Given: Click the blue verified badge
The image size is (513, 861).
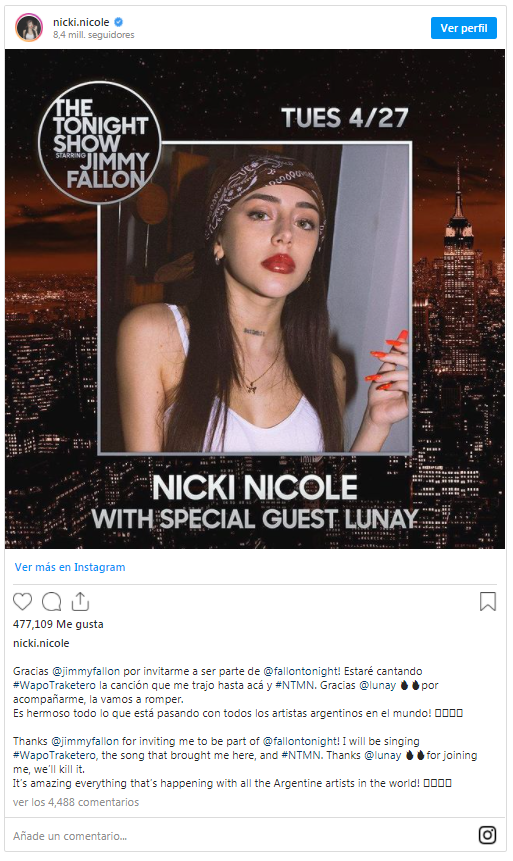Looking at the screenshot, I should point(118,23).
